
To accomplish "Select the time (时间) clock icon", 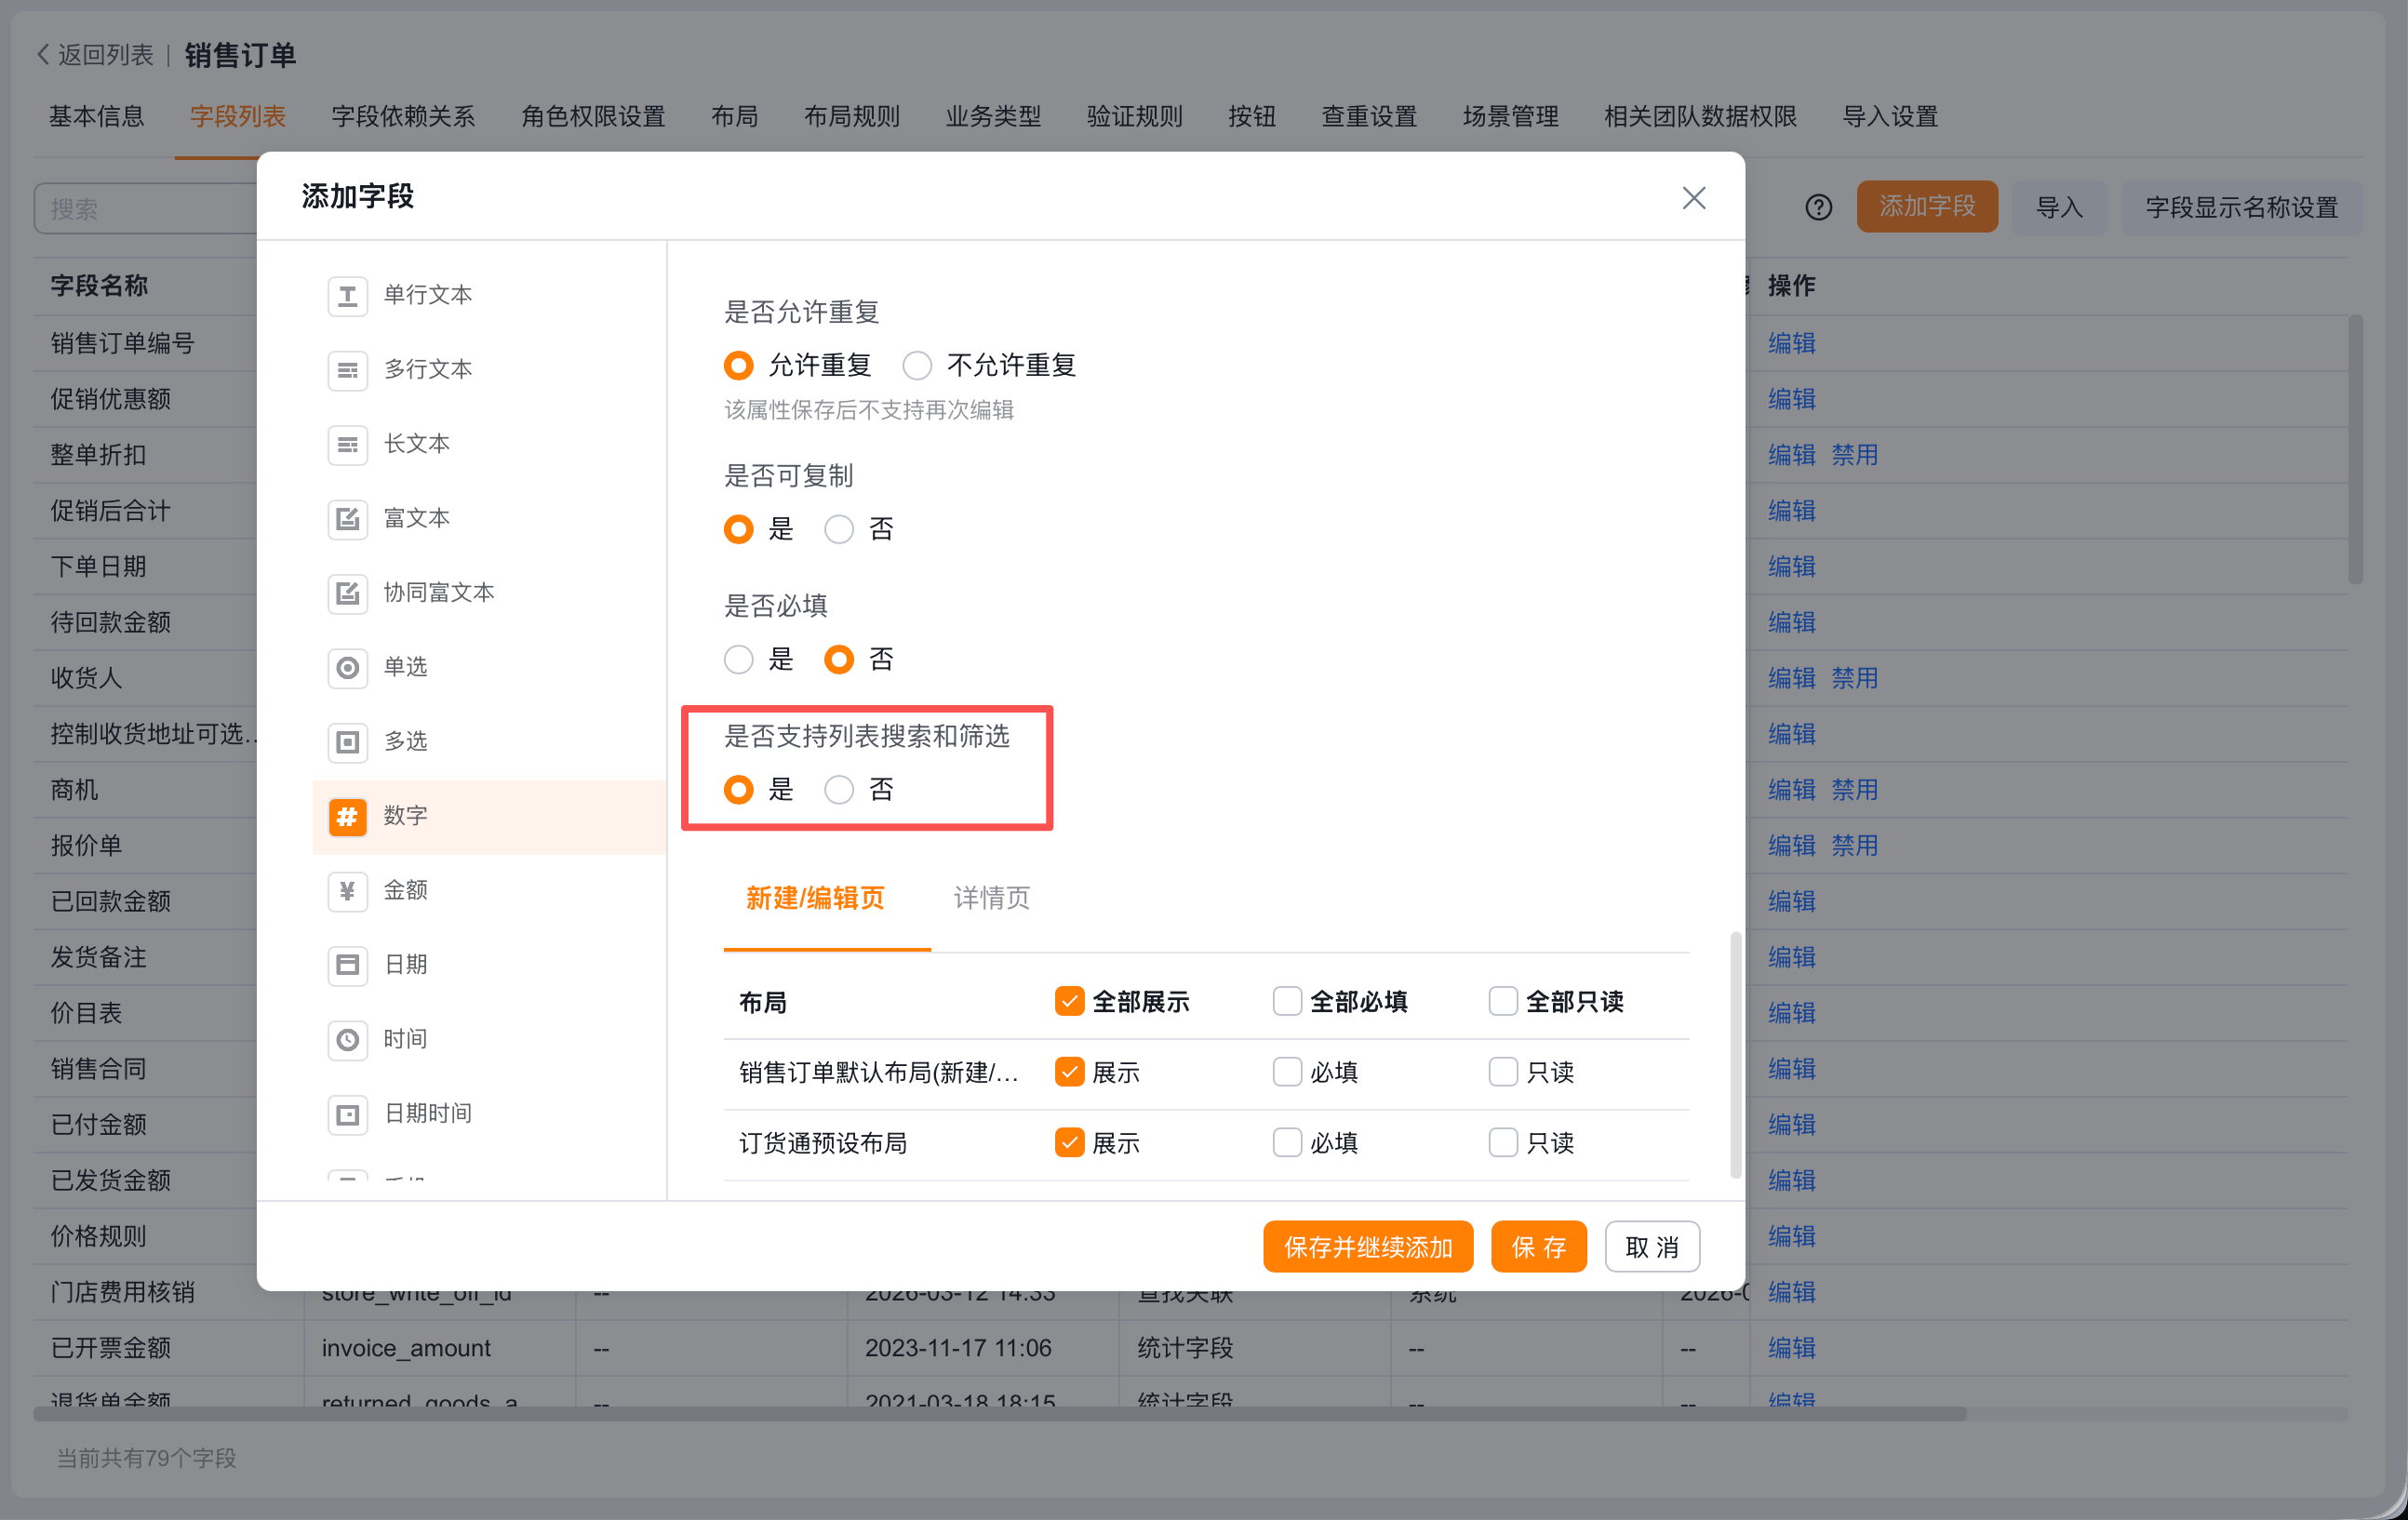I will [347, 1040].
